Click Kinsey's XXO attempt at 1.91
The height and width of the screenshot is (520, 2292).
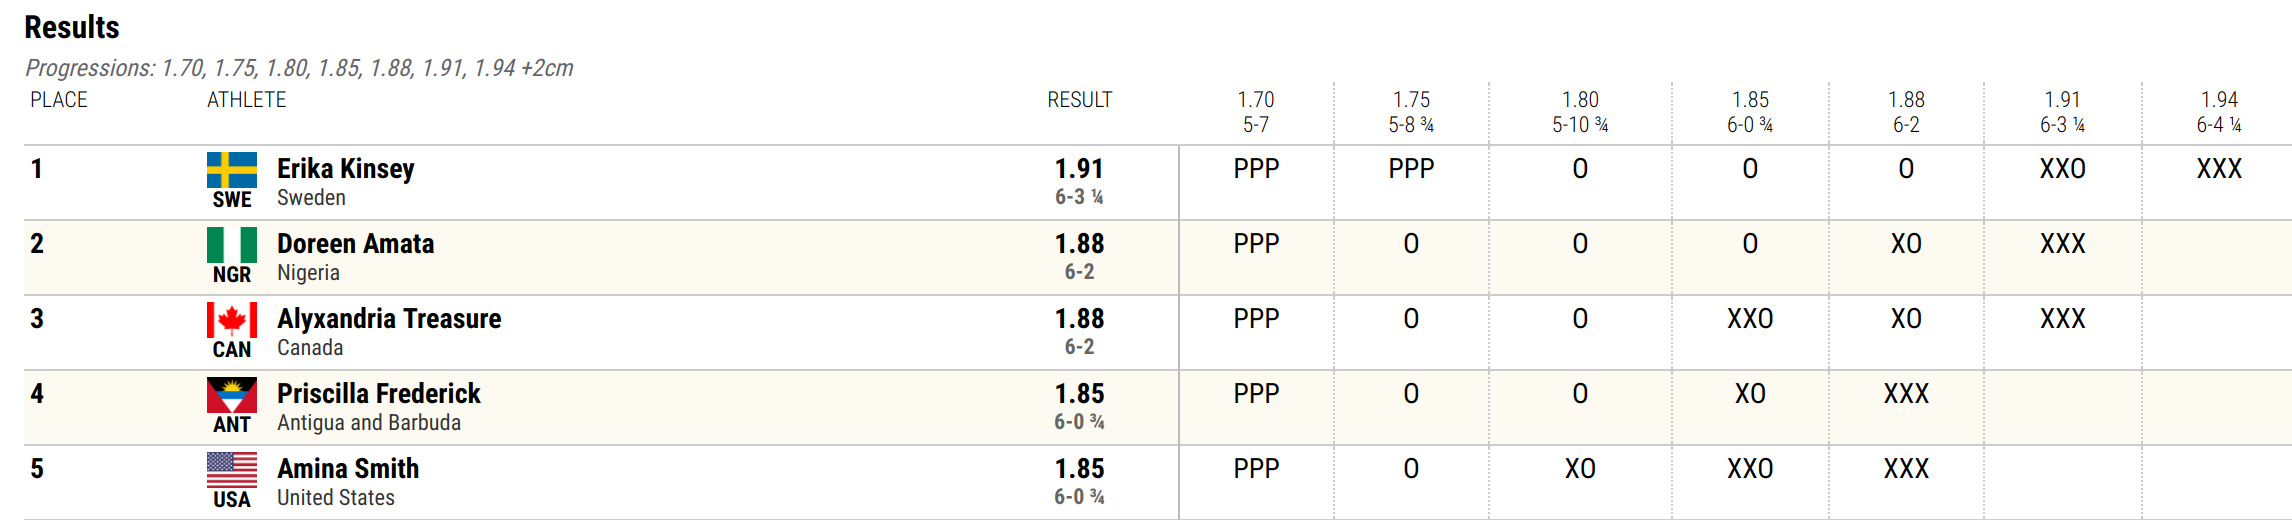2062,169
